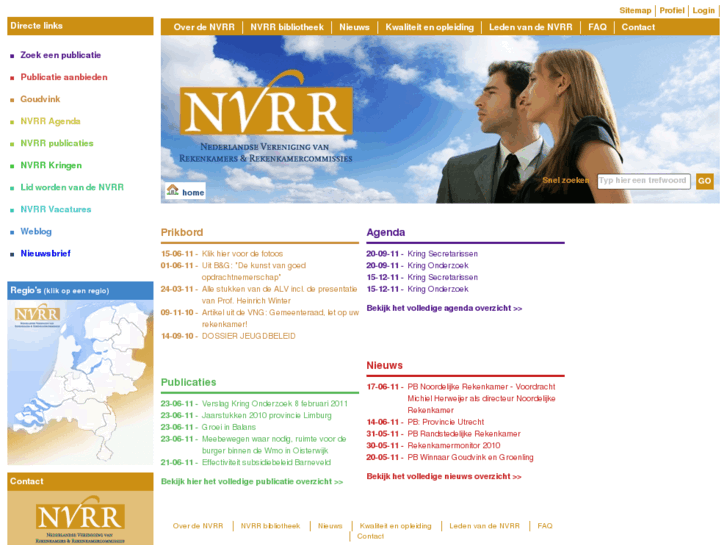Open Verslag Kring Onderzoek 8 februari 2011
This screenshot has height=545, width=727.
coord(274,404)
